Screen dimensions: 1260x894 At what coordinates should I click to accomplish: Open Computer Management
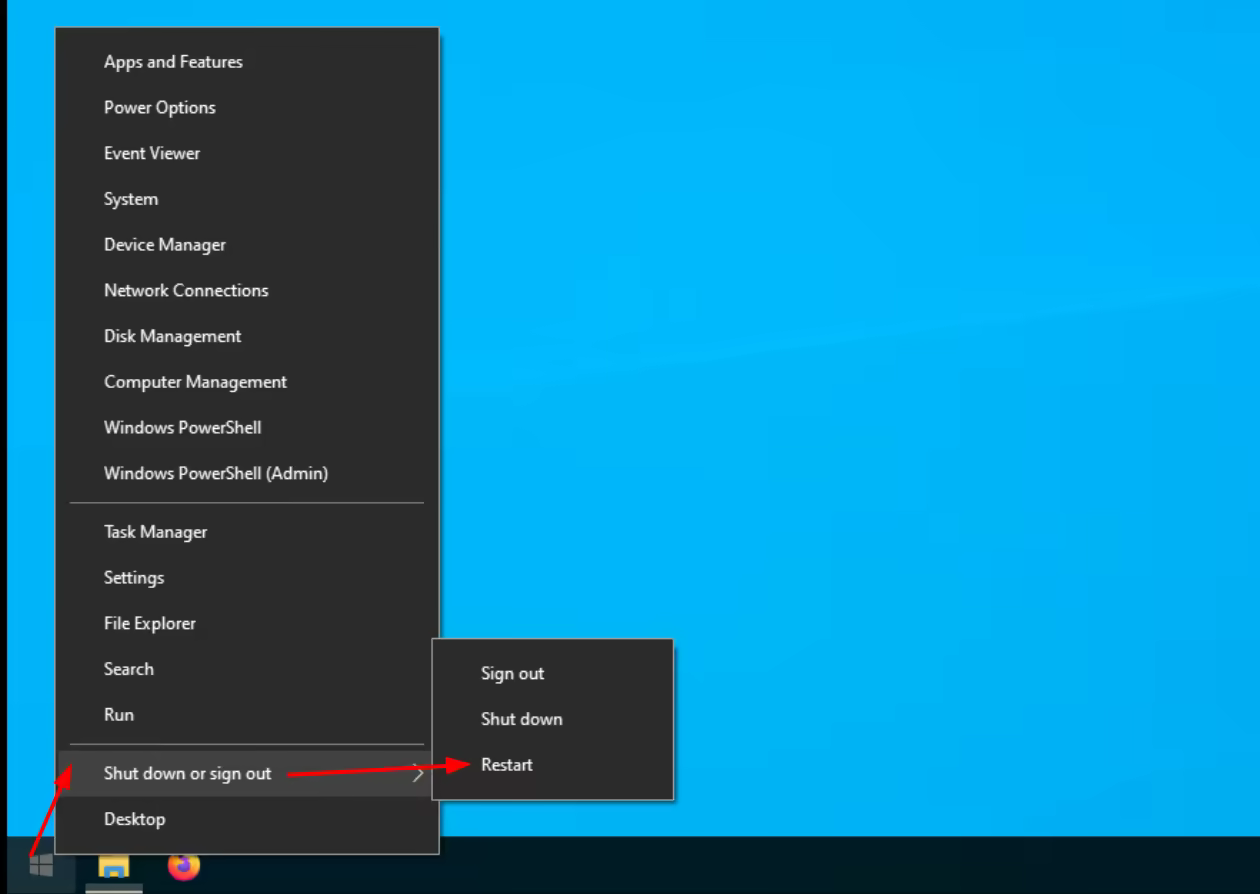point(195,382)
